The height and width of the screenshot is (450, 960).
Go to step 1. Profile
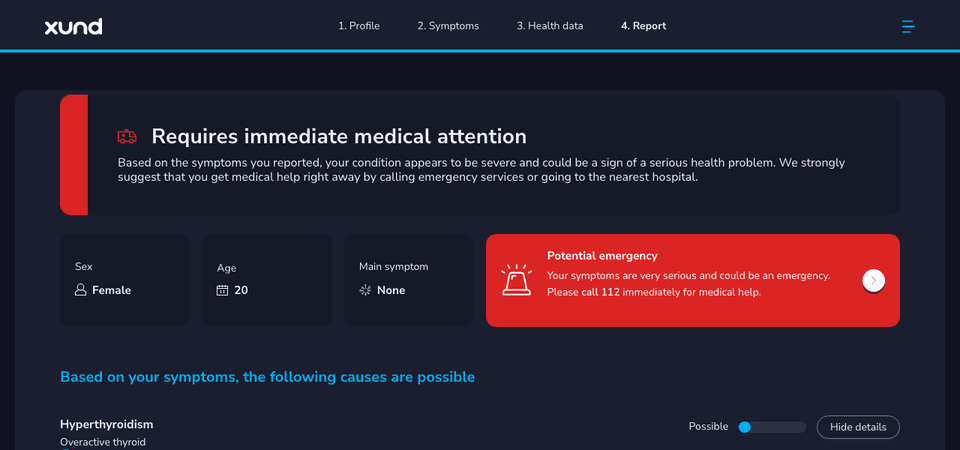[x=359, y=26]
